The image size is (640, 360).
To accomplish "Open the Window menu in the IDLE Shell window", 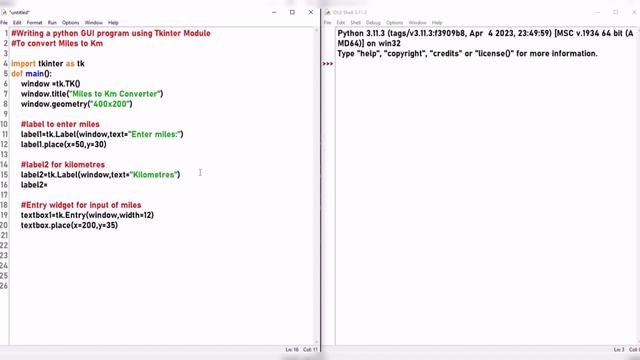I will click(x=418, y=23).
